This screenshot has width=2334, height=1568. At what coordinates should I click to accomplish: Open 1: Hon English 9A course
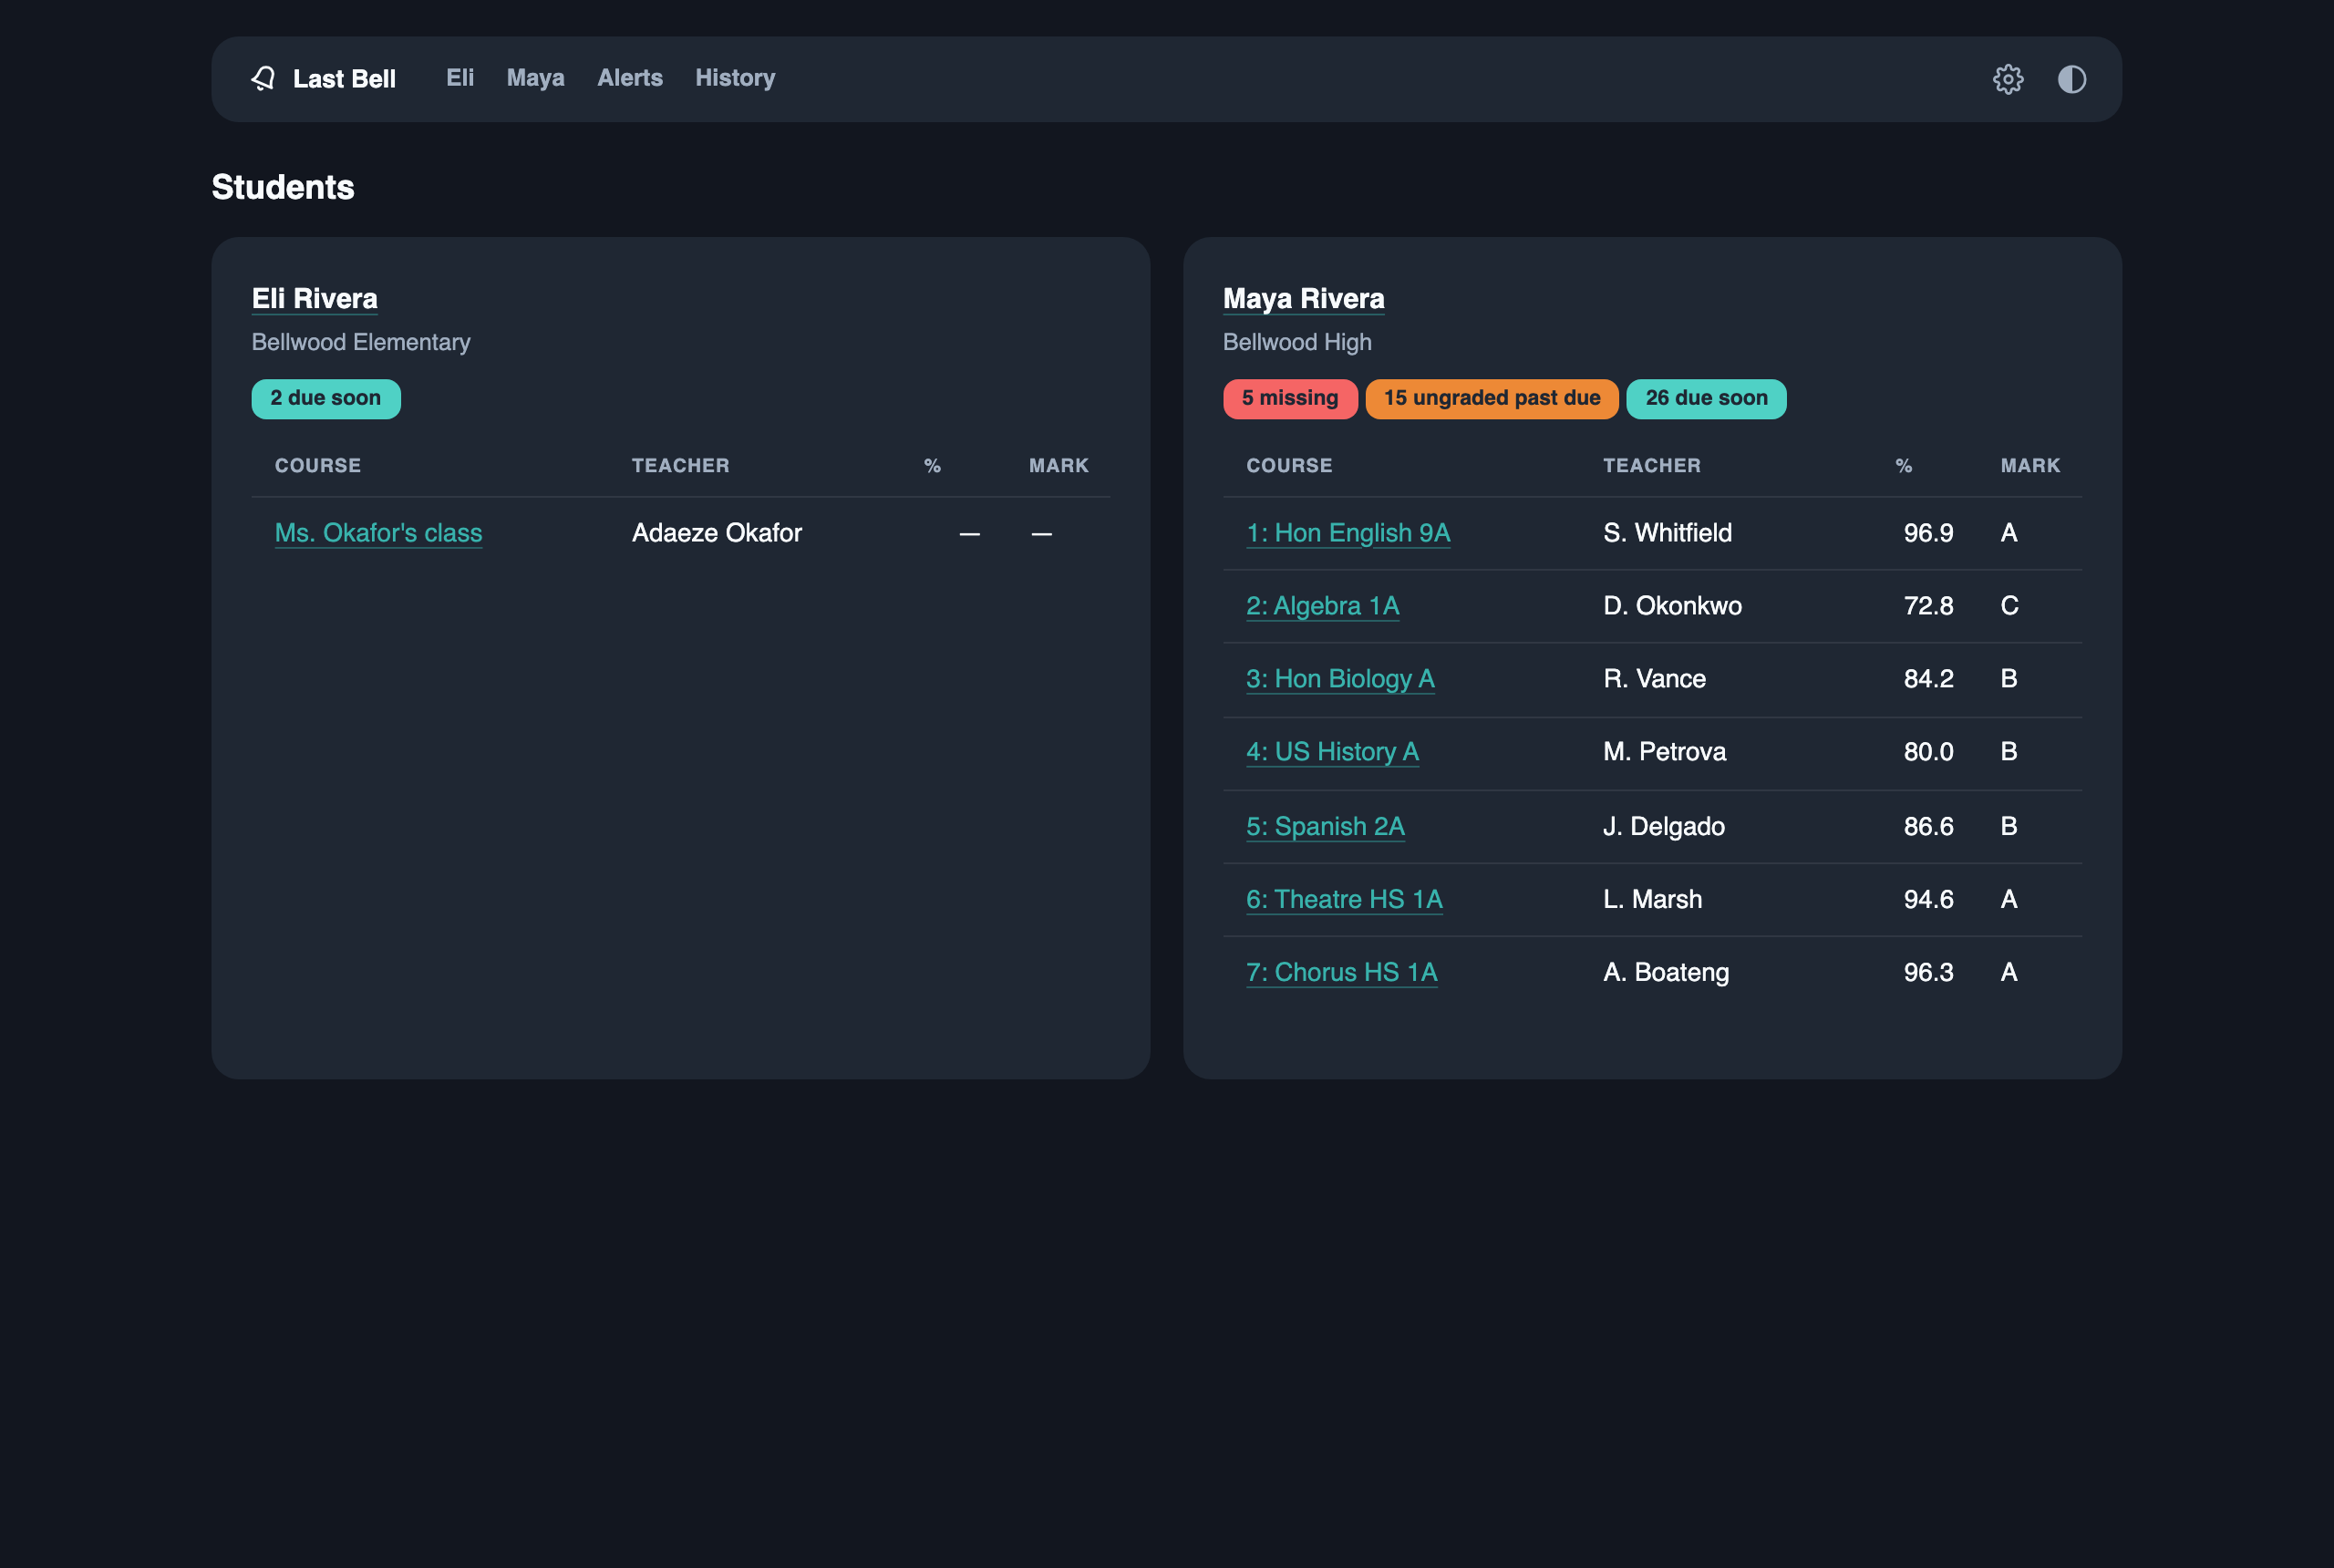(1348, 533)
